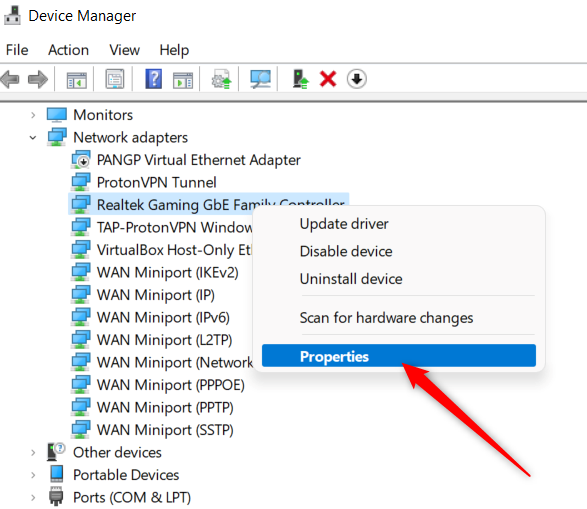Click the red X Uninstall device icon

(328, 79)
